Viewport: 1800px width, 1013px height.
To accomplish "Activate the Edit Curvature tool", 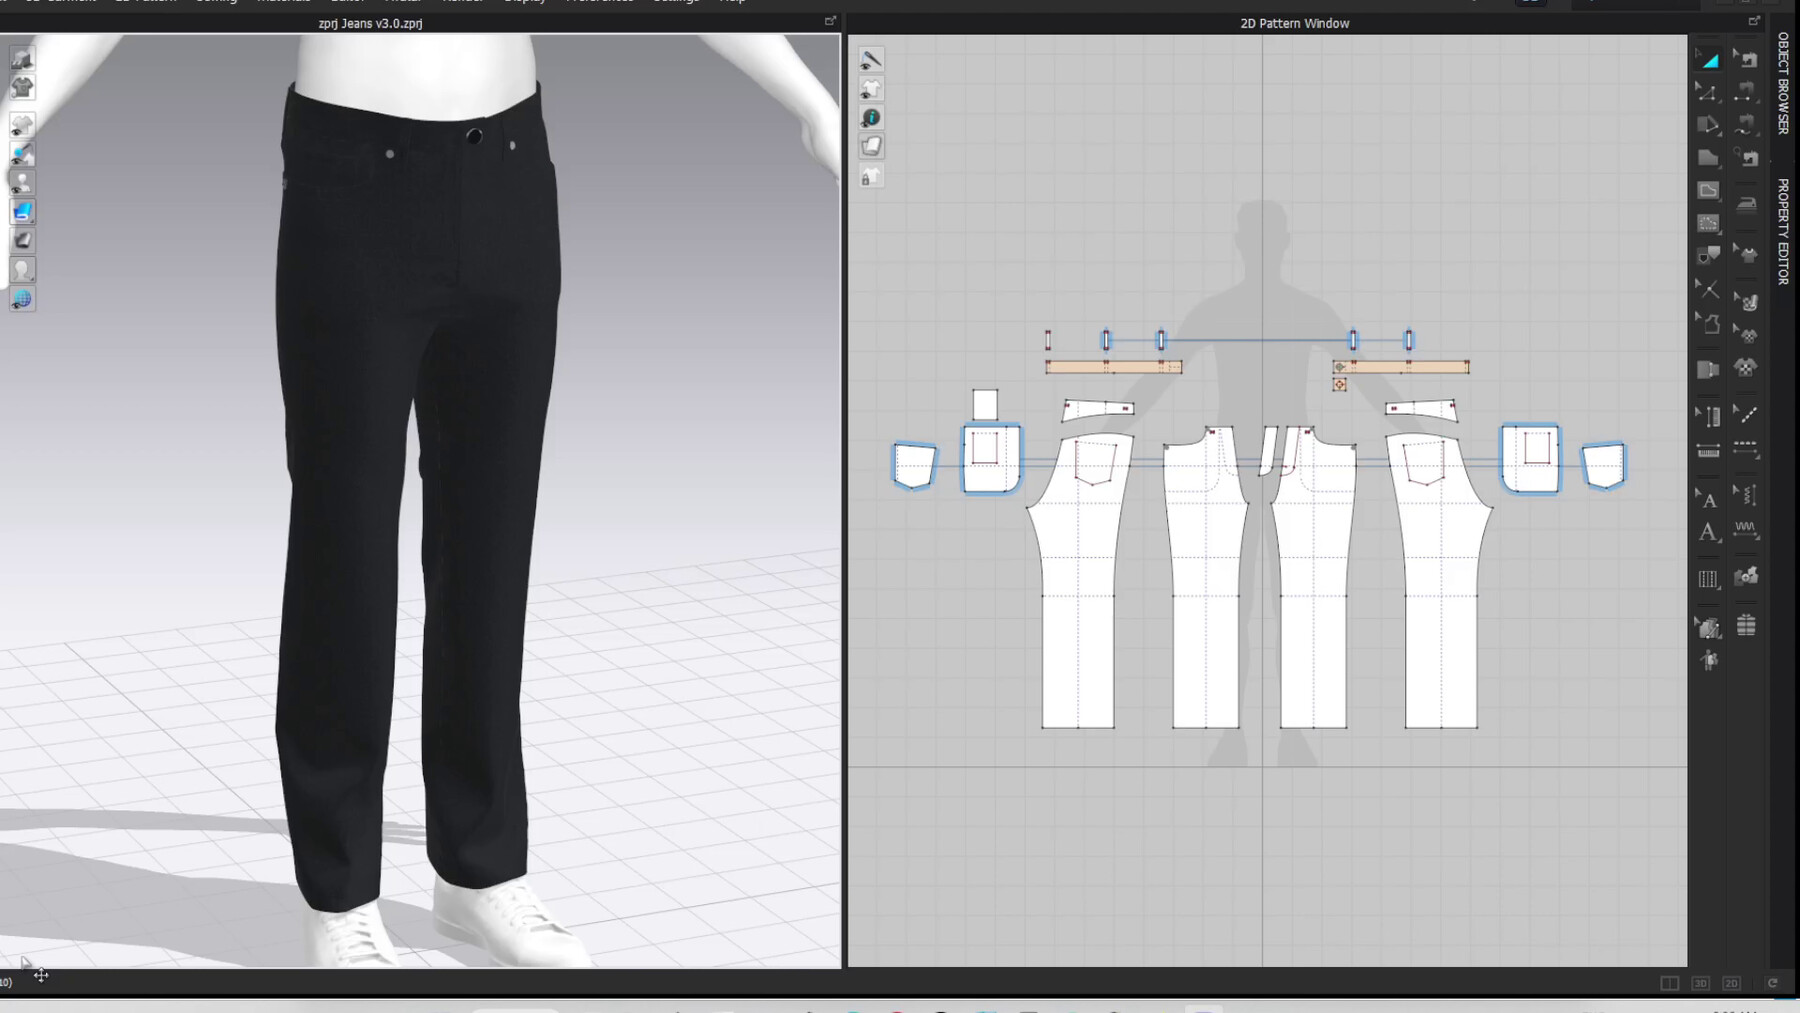I will tap(1709, 124).
